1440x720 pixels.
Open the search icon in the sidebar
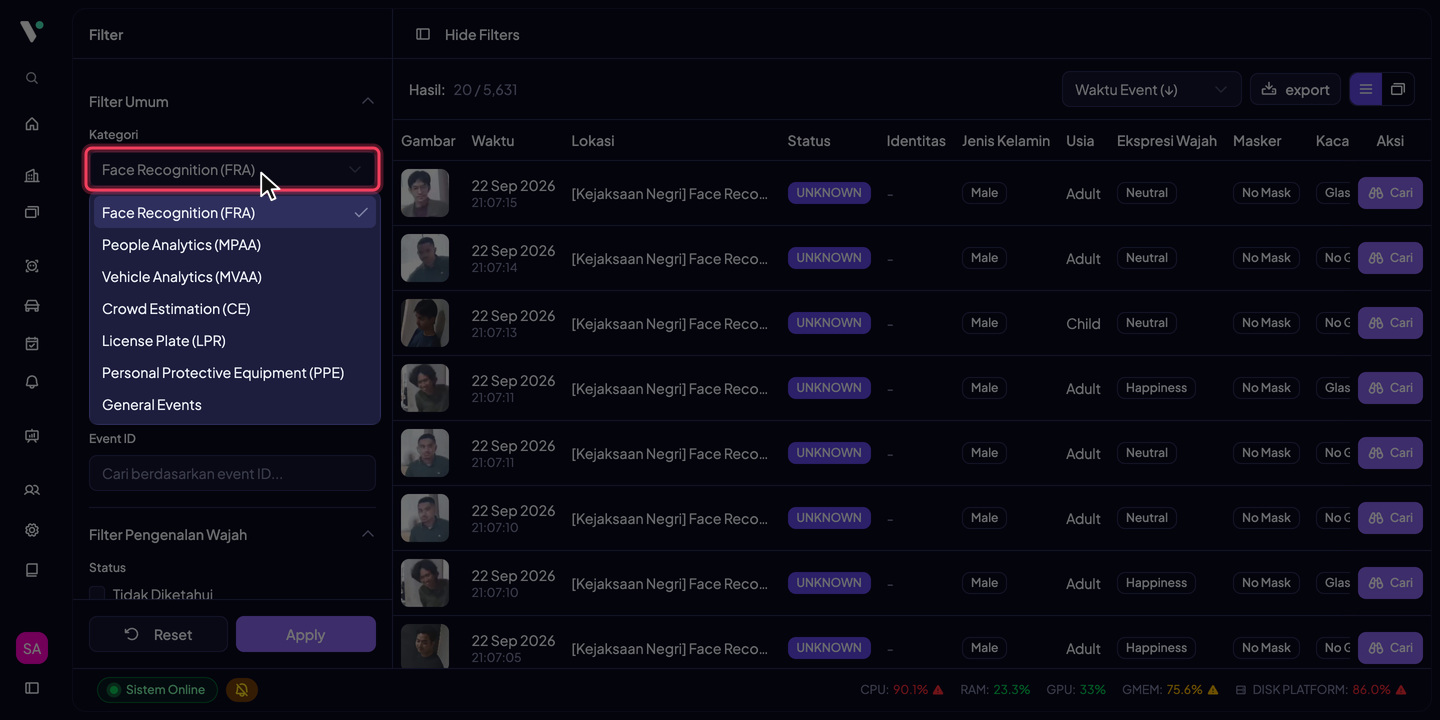(32, 78)
